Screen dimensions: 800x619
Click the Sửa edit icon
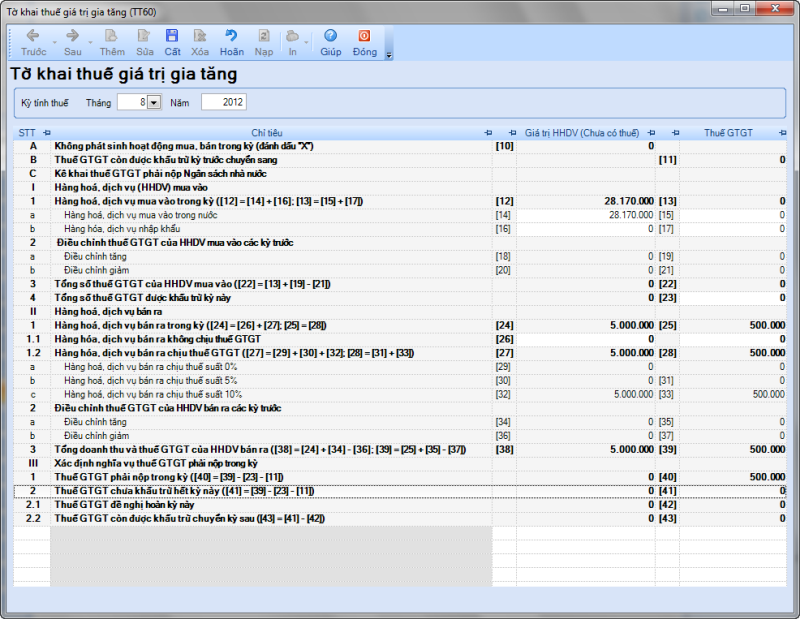(145, 36)
